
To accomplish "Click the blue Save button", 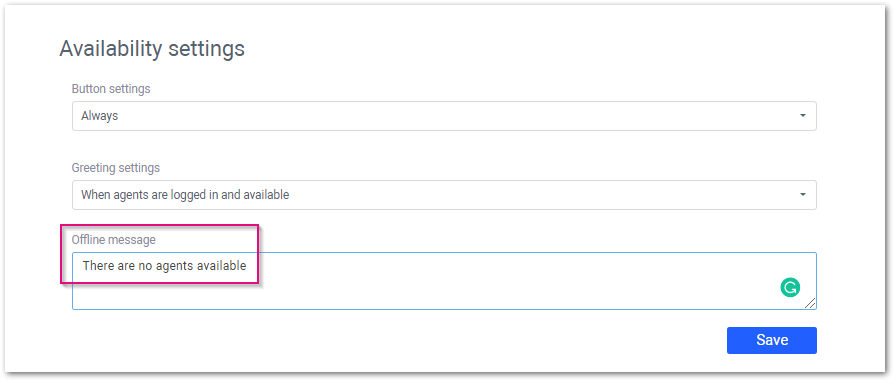I will (x=771, y=341).
